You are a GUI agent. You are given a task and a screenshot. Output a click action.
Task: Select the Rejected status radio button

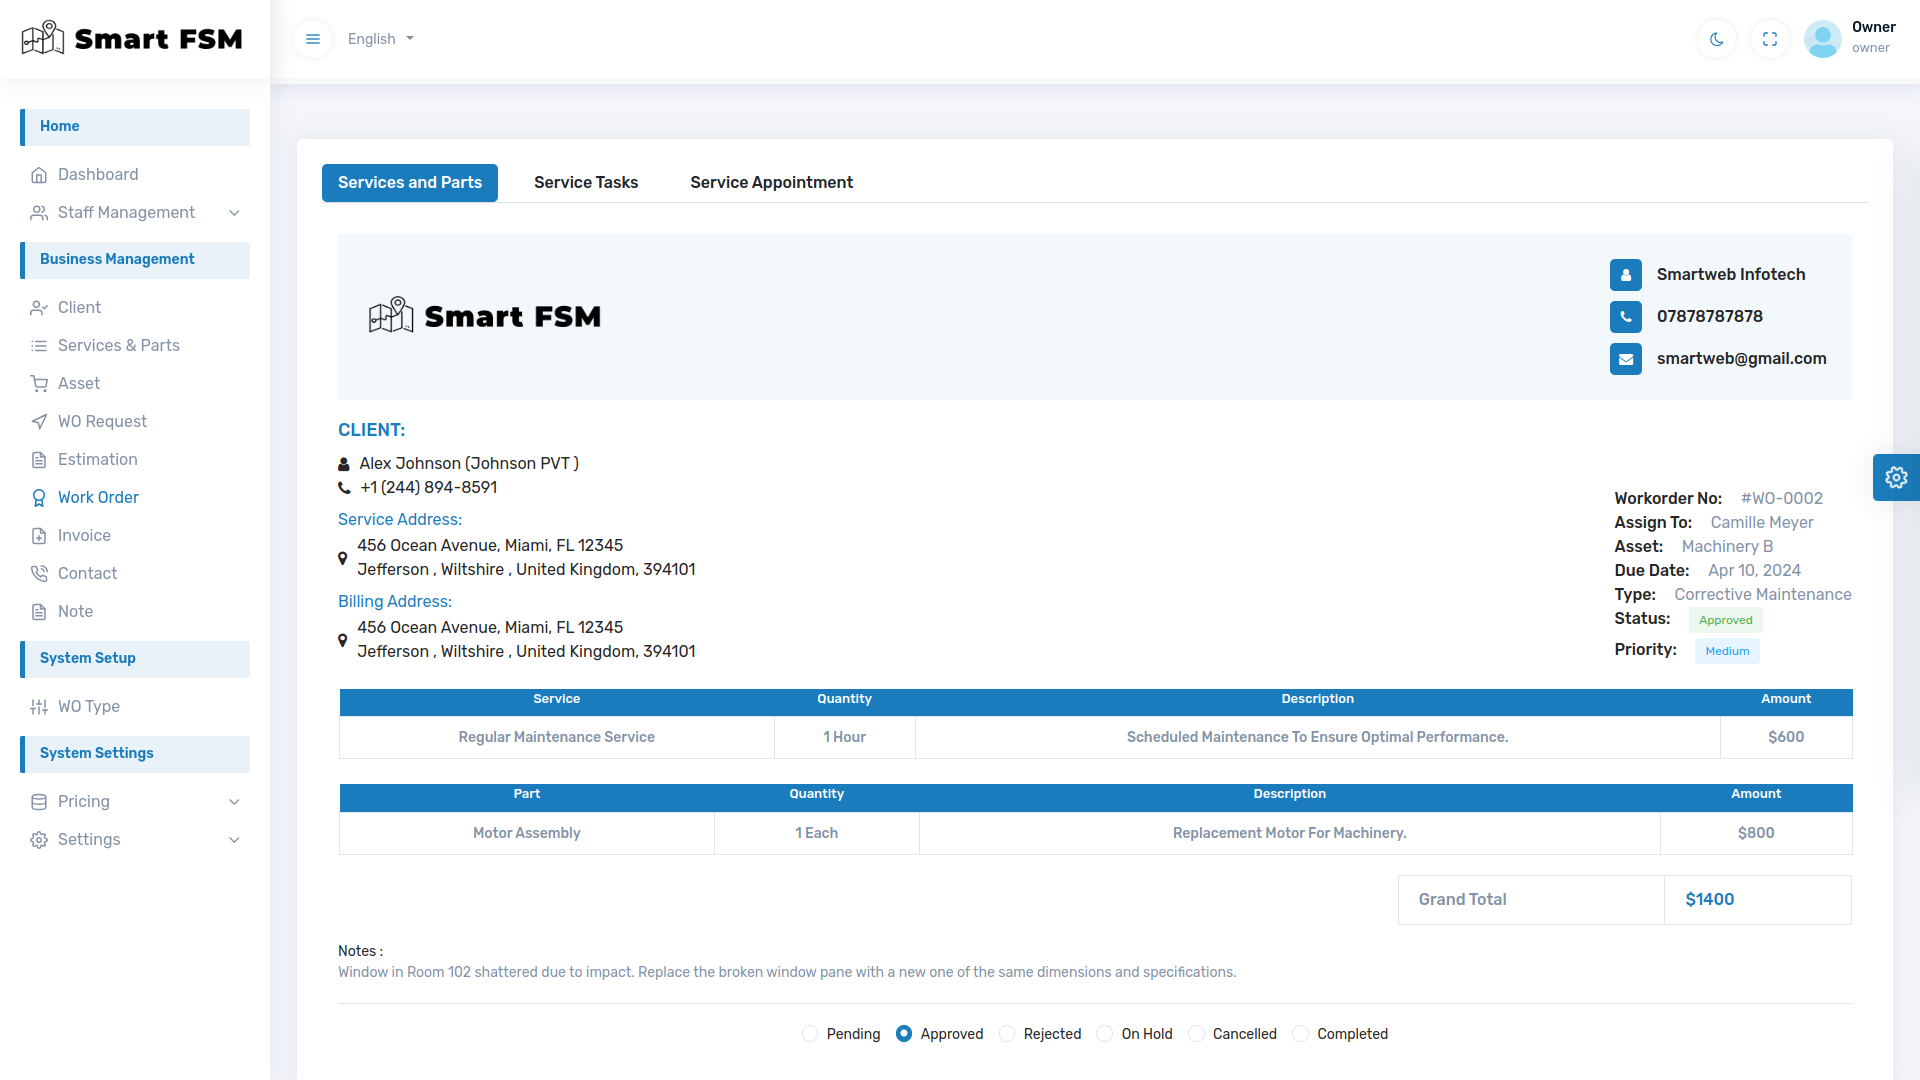click(x=1007, y=1034)
